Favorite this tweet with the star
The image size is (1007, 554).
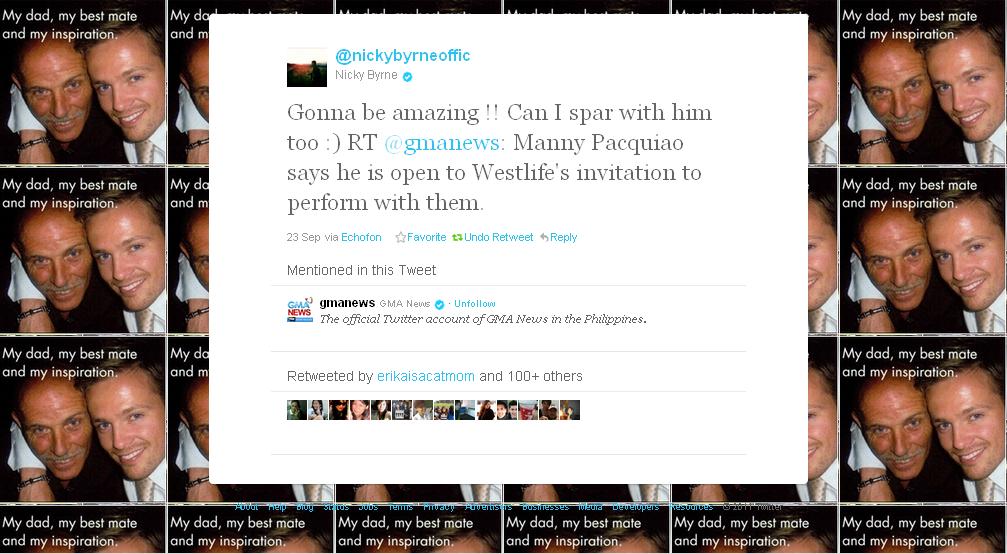(421, 238)
